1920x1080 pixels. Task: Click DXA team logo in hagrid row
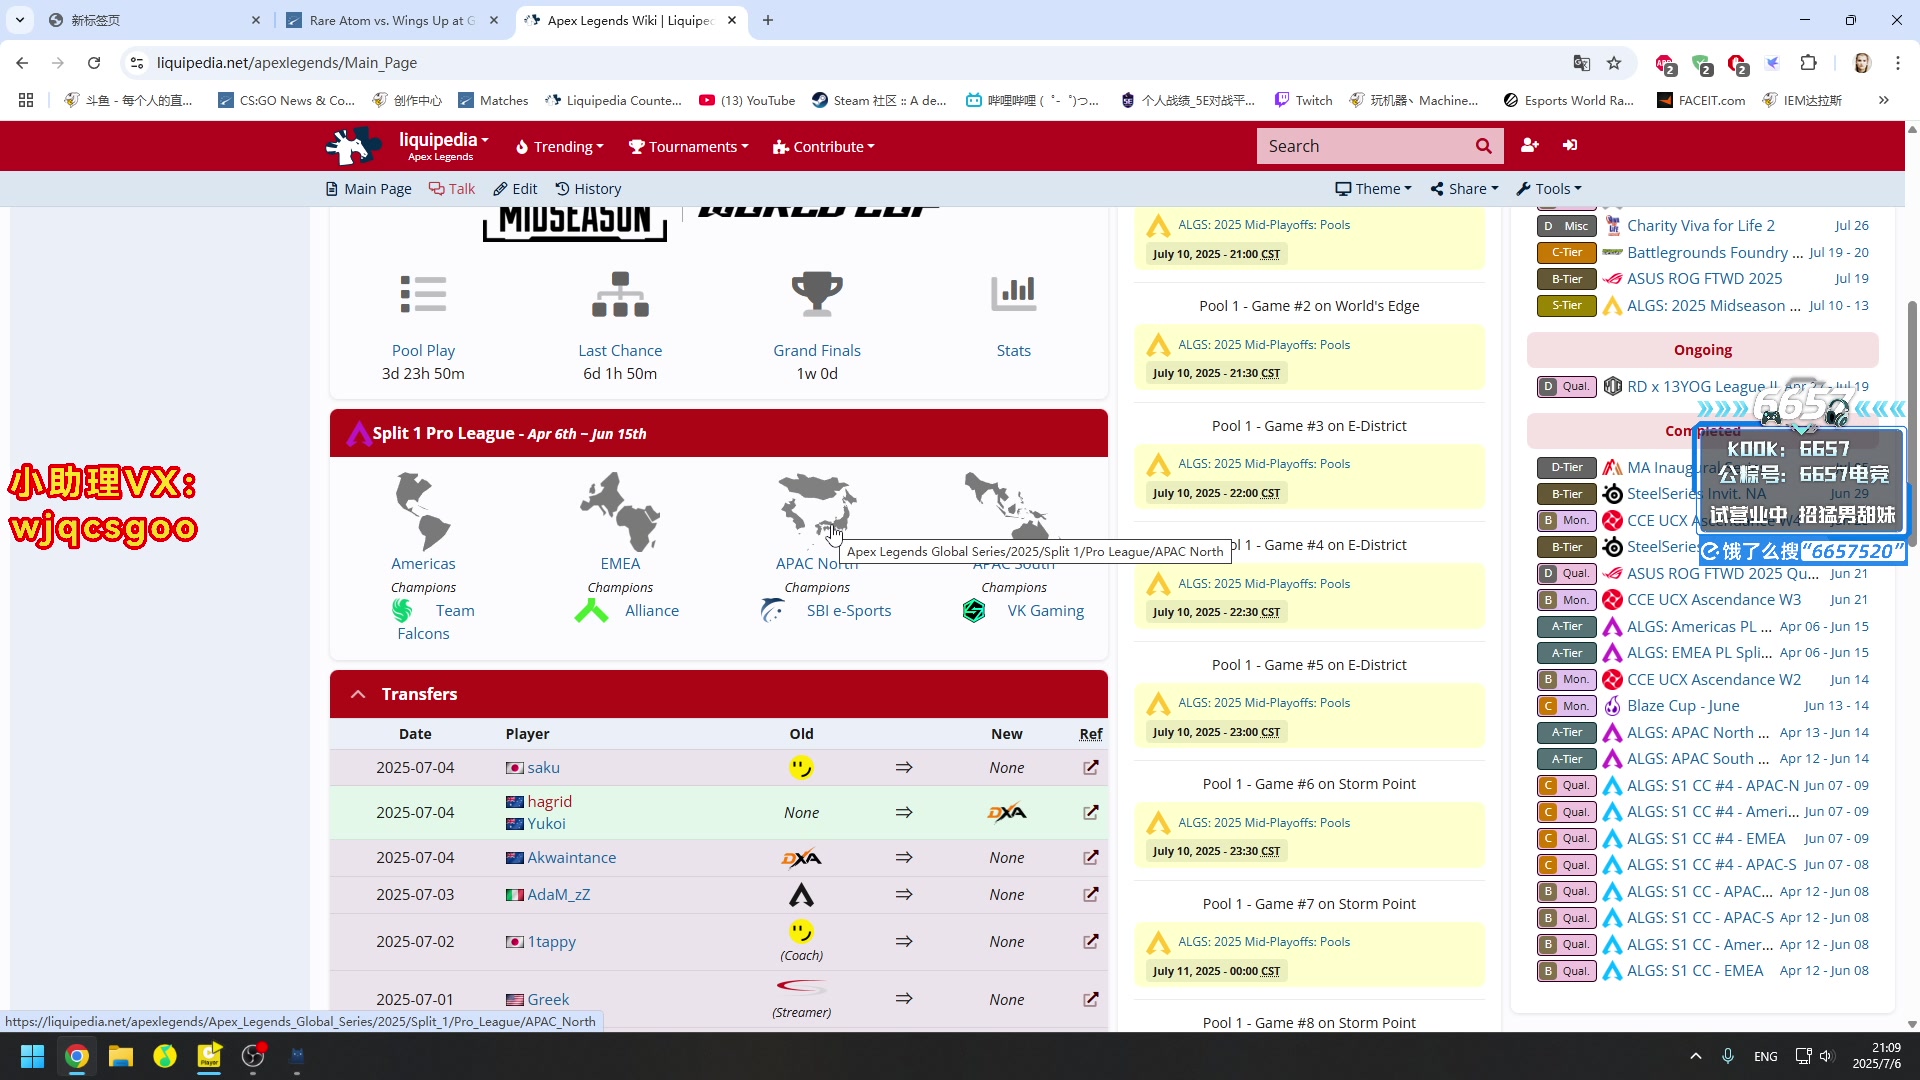click(1006, 813)
